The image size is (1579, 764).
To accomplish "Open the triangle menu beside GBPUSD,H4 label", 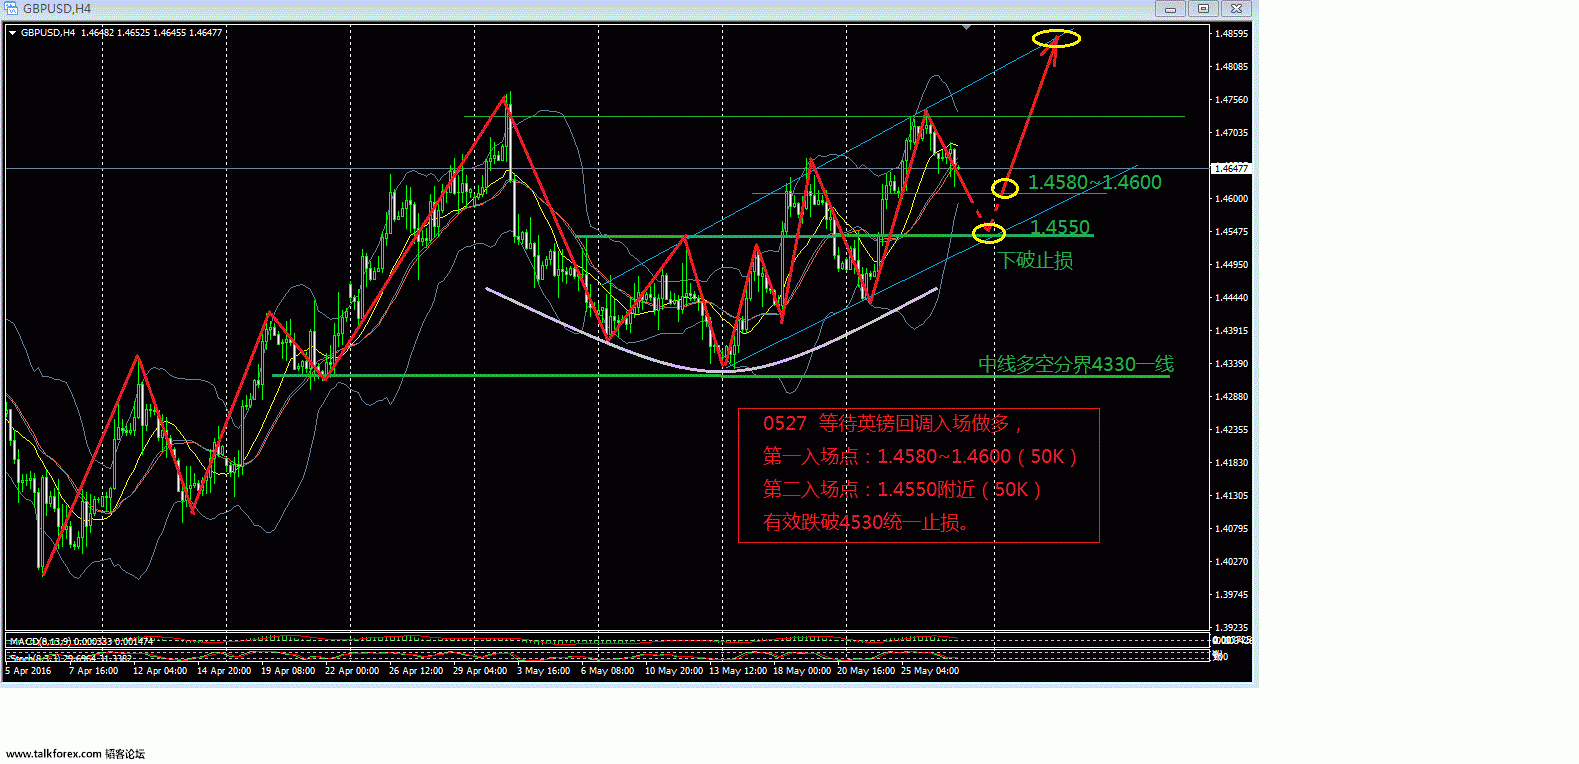I will tap(13, 33).
